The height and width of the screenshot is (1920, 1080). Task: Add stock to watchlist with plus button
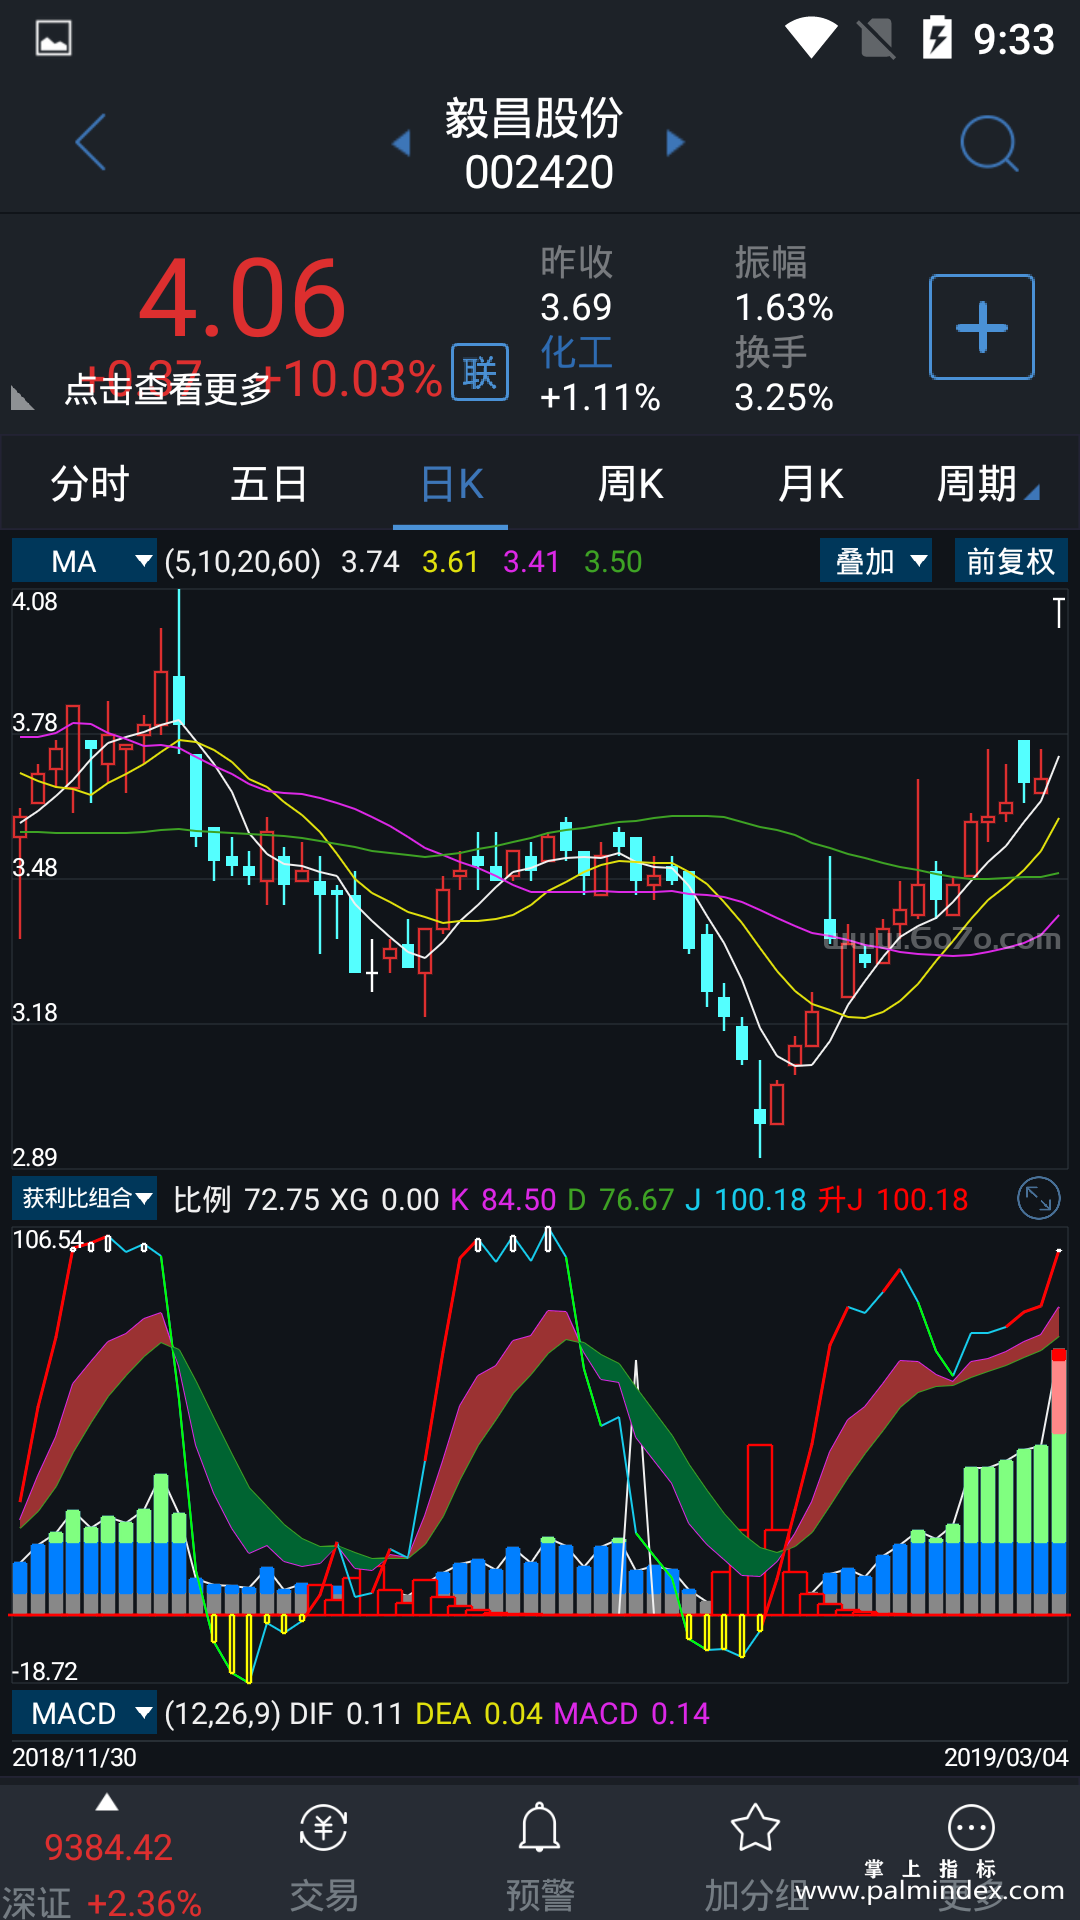[x=982, y=327]
